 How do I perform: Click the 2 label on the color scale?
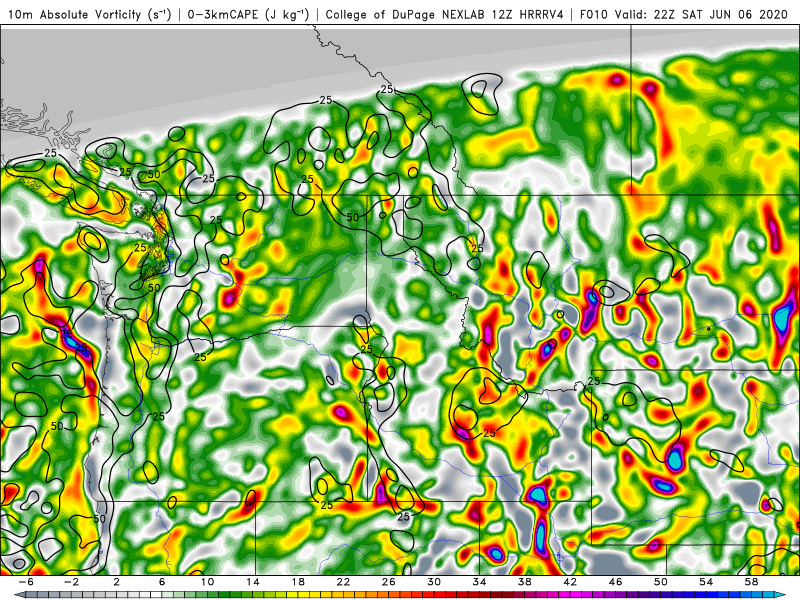click(x=117, y=582)
